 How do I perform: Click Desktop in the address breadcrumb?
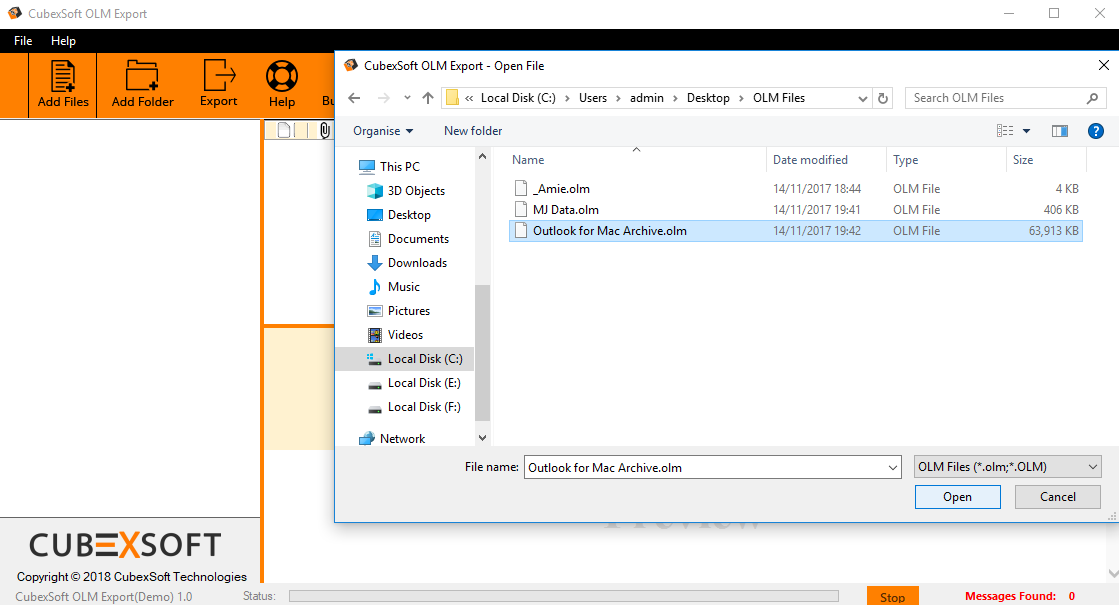tap(708, 98)
